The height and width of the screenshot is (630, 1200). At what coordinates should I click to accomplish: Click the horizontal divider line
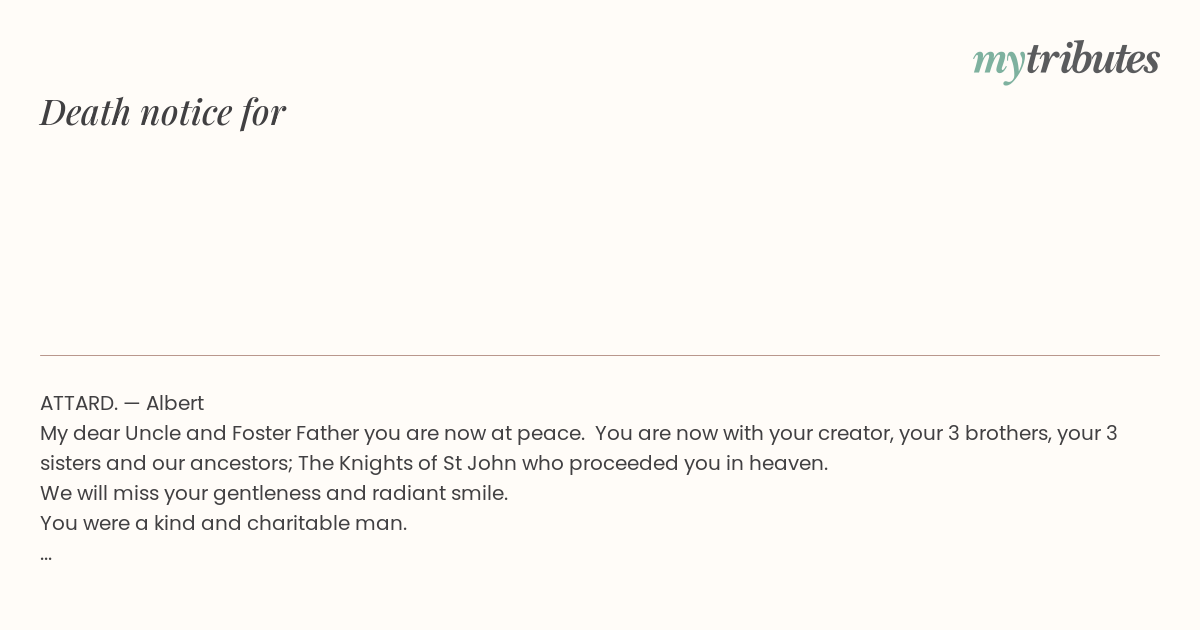(600, 355)
